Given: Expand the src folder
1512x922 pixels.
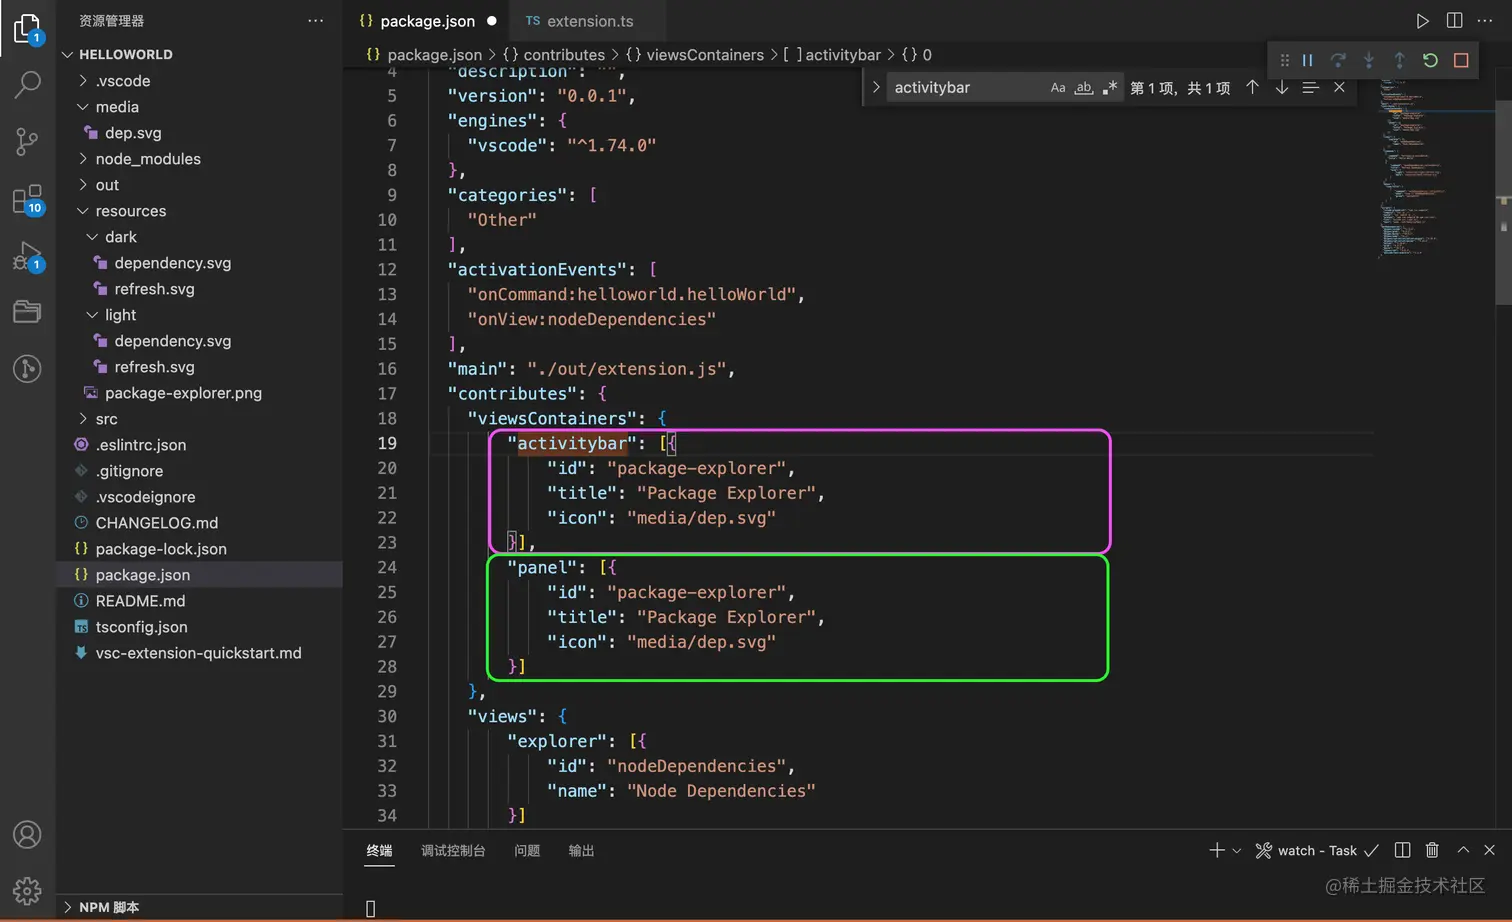Looking at the screenshot, I should (x=83, y=419).
